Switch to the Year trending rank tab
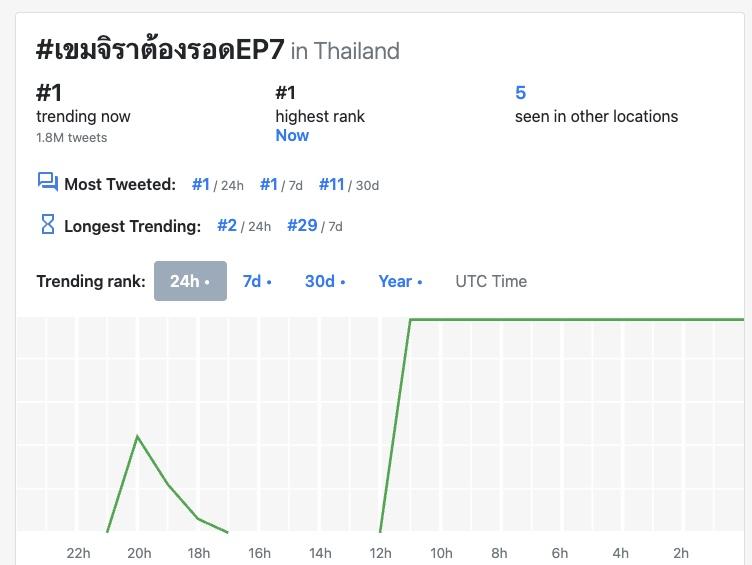Viewport: 752px width, 565px height. pyautogui.click(x=400, y=281)
